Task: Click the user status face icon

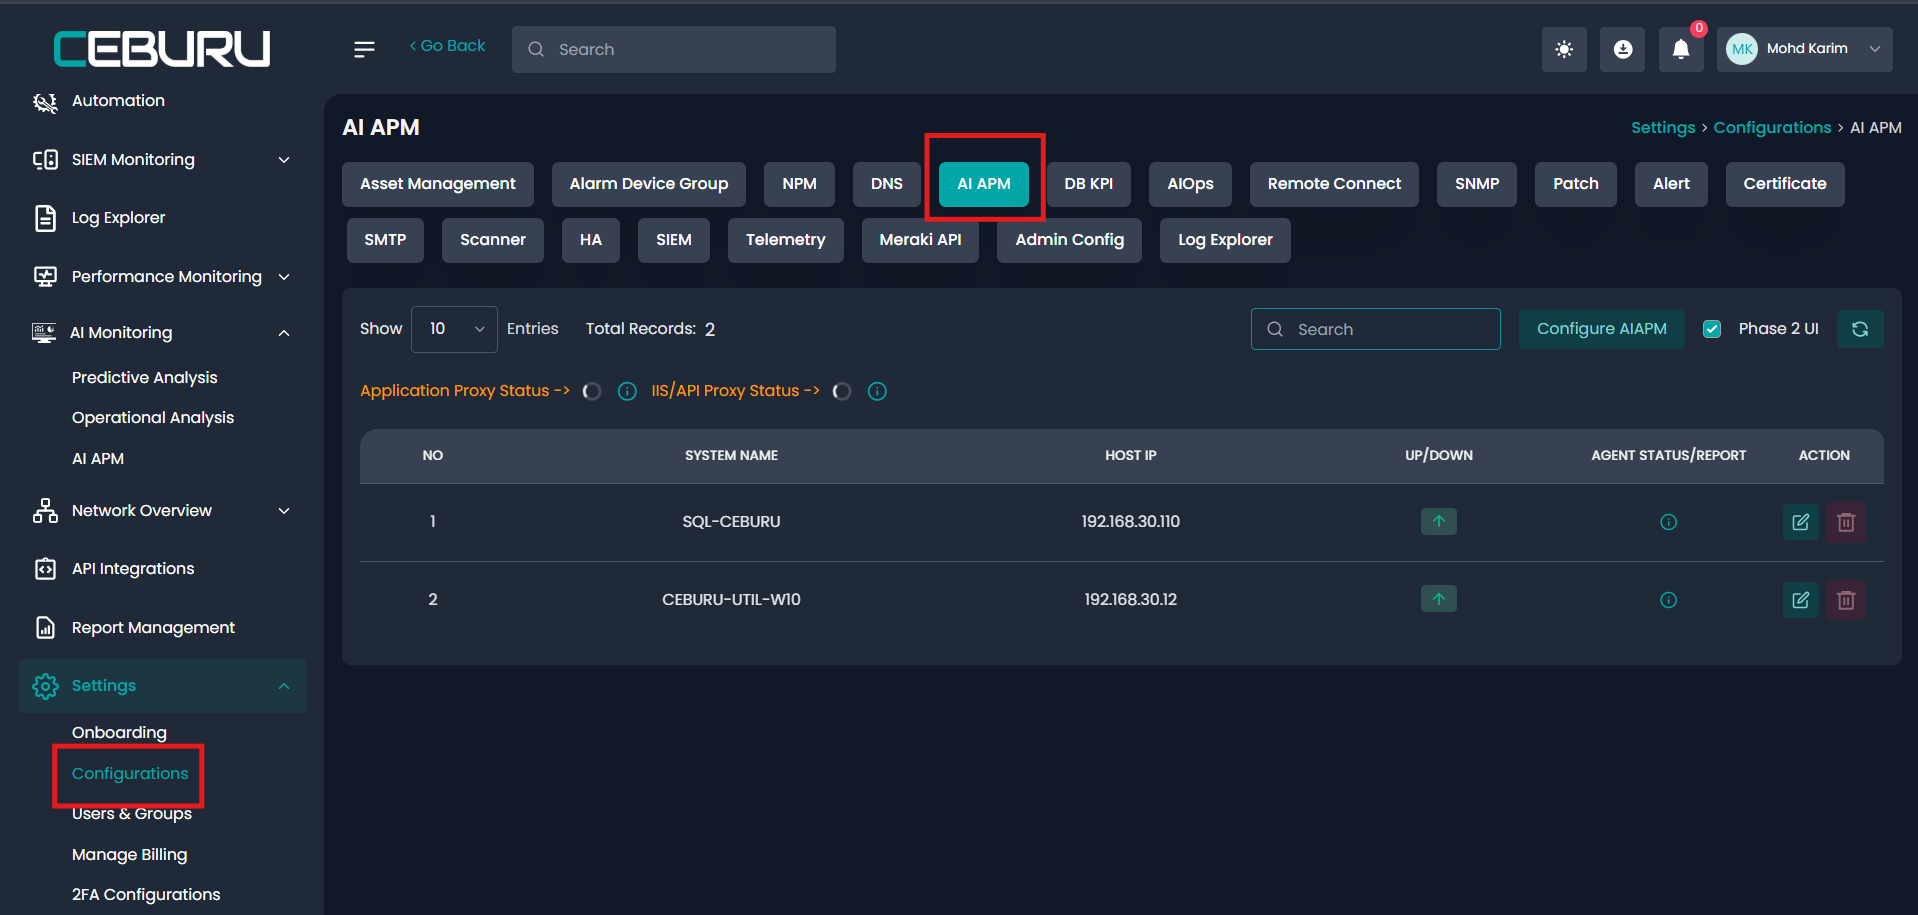Action: point(1623,49)
